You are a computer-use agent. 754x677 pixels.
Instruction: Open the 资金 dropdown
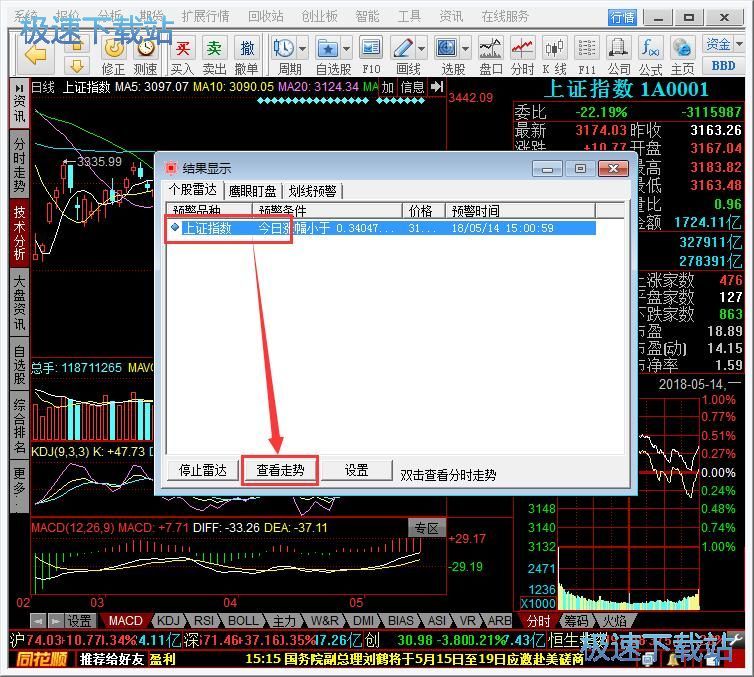point(723,45)
